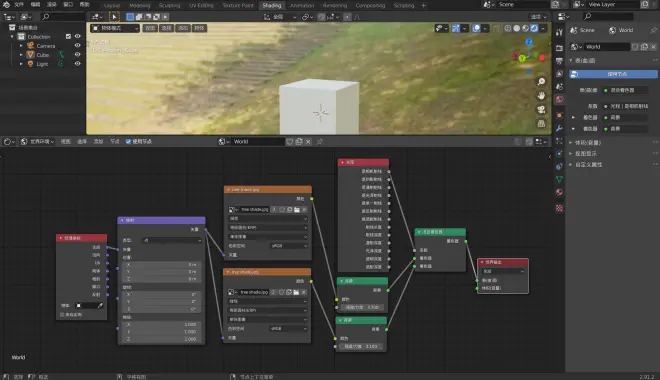Open the Animation workspace tab

[302, 5]
